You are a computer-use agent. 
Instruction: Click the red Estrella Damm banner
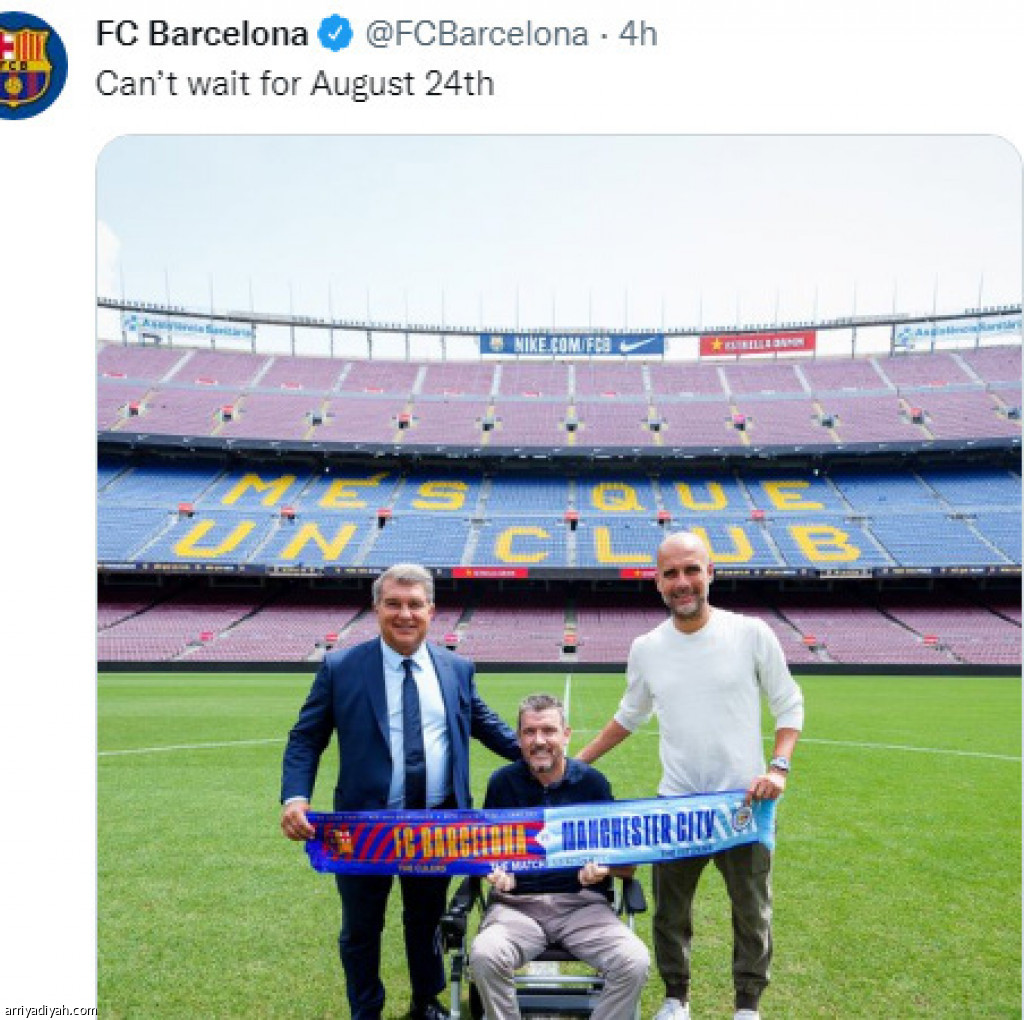(x=757, y=343)
